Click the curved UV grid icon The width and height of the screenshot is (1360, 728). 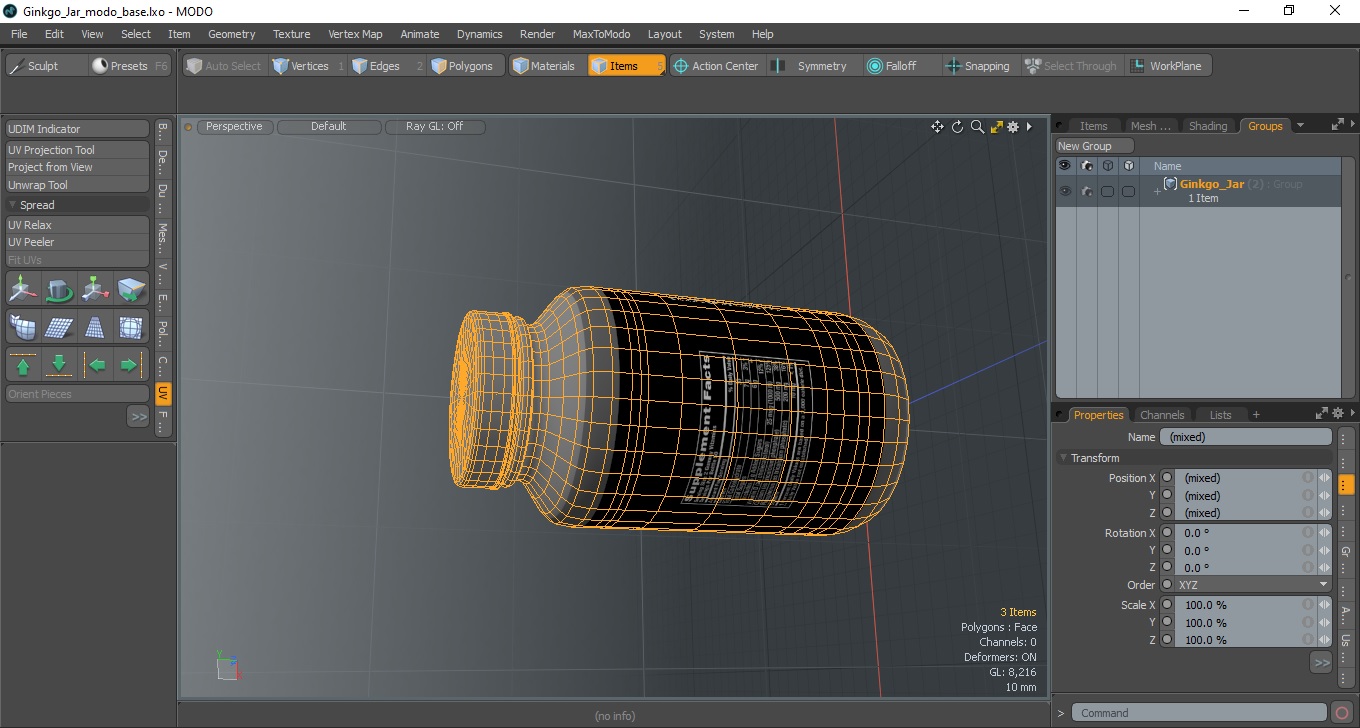click(23, 327)
